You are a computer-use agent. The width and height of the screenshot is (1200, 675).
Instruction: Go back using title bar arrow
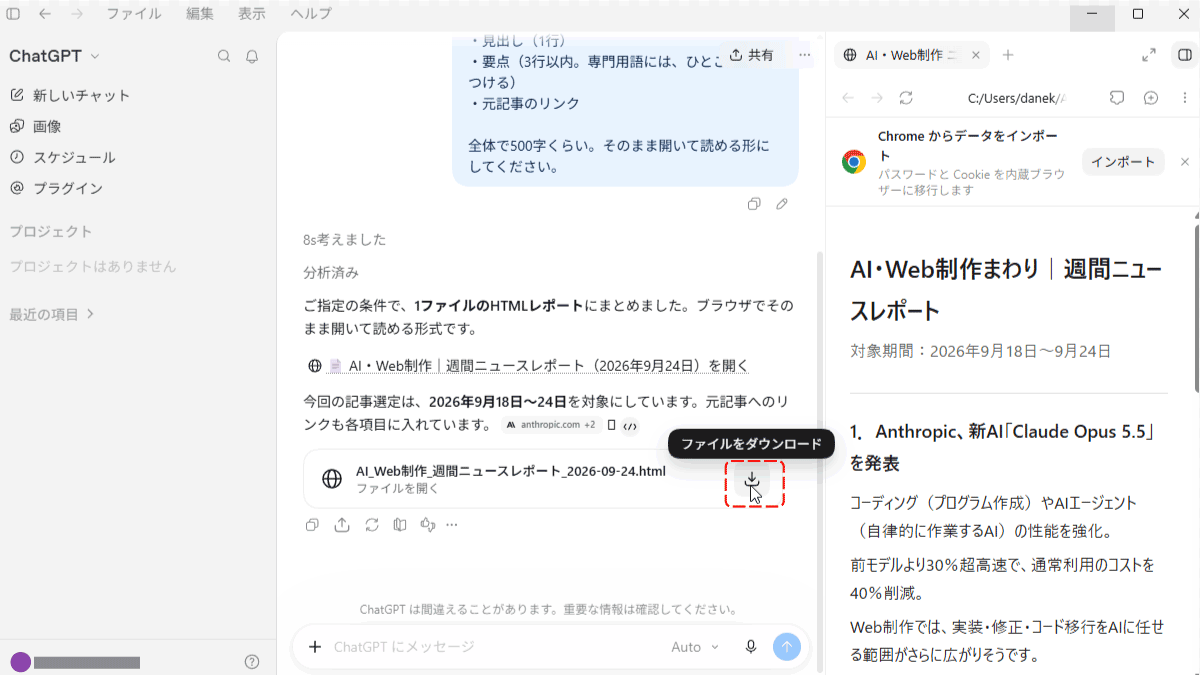pos(45,14)
